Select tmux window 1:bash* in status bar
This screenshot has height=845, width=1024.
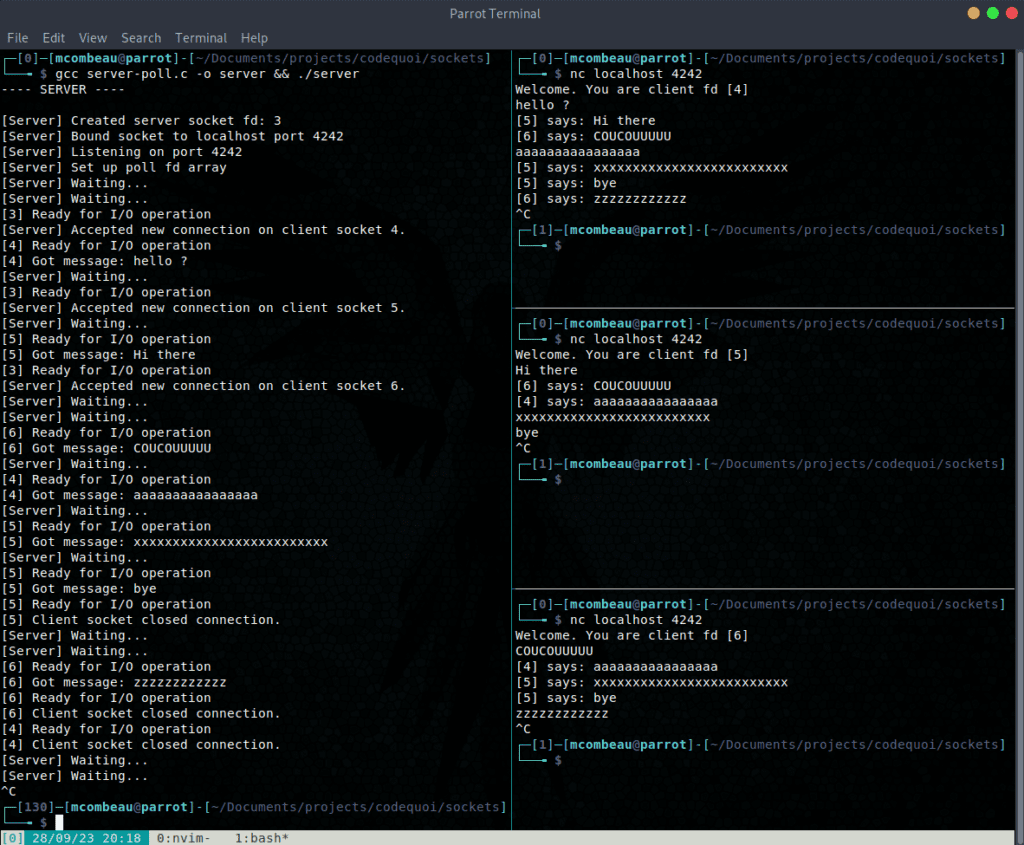click(262, 838)
